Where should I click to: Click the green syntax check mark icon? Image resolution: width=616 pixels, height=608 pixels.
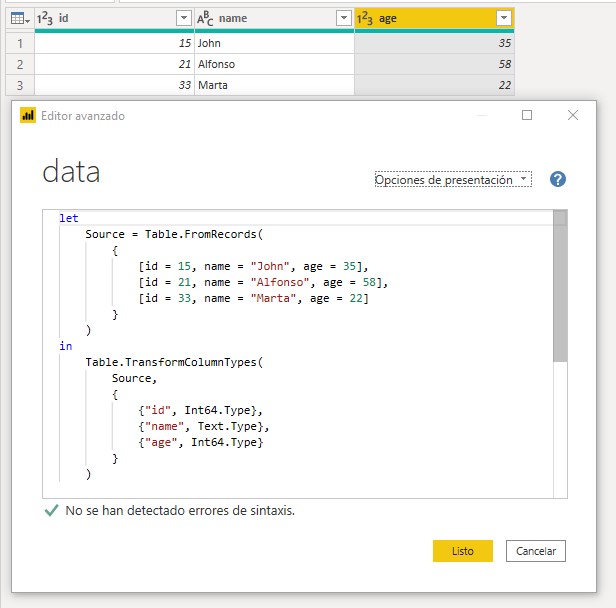51,511
